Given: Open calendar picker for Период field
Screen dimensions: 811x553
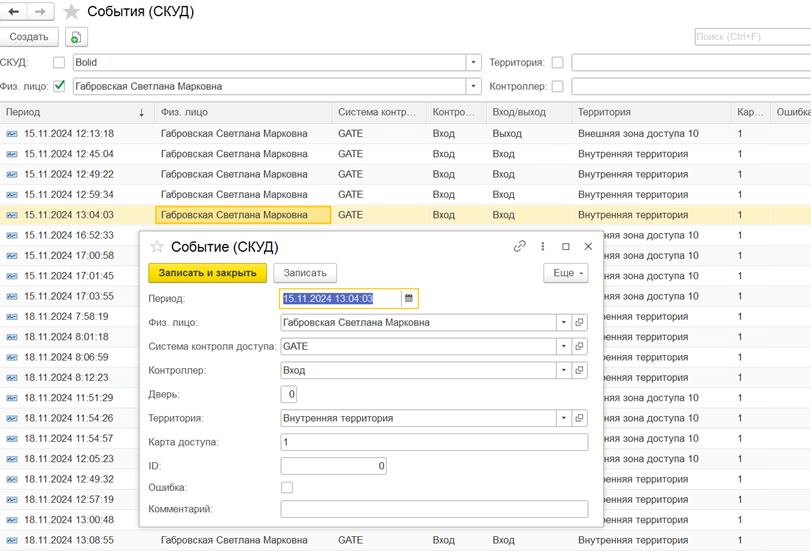Looking at the screenshot, I should point(409,298).
